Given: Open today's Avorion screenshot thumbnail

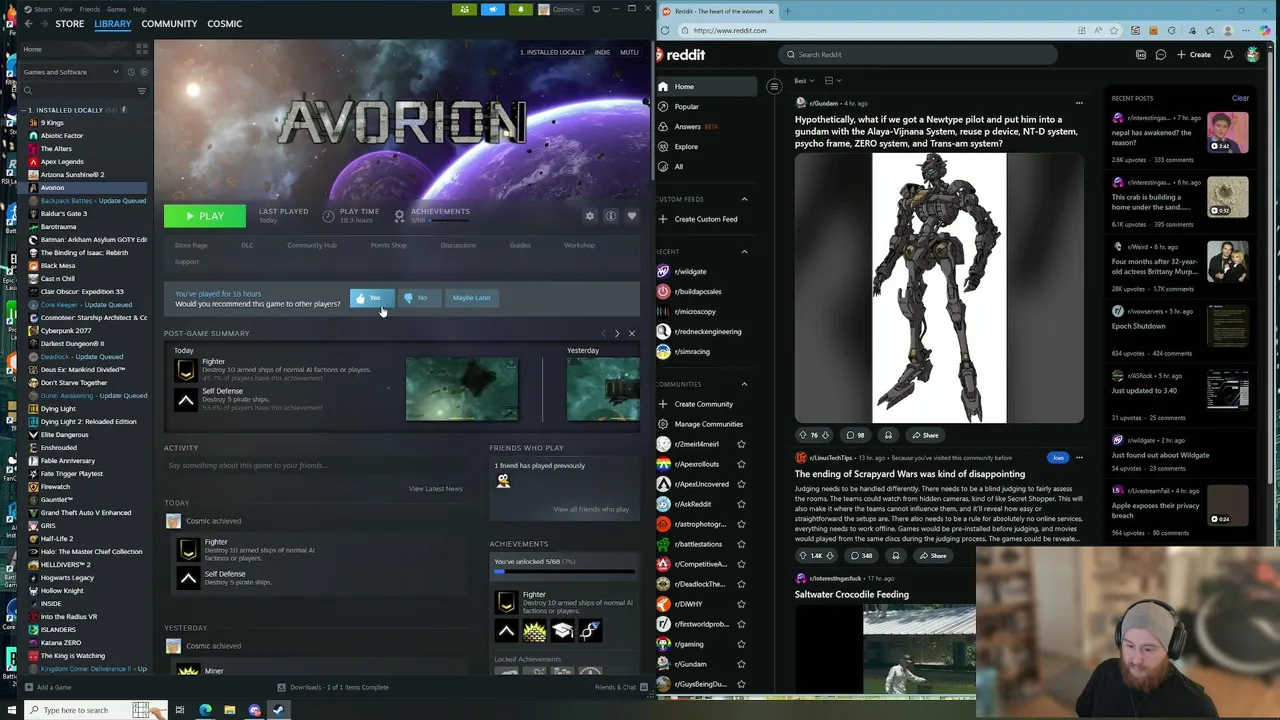Looking at the screenshot, I should pyautogui.click(x=462, y=389).
